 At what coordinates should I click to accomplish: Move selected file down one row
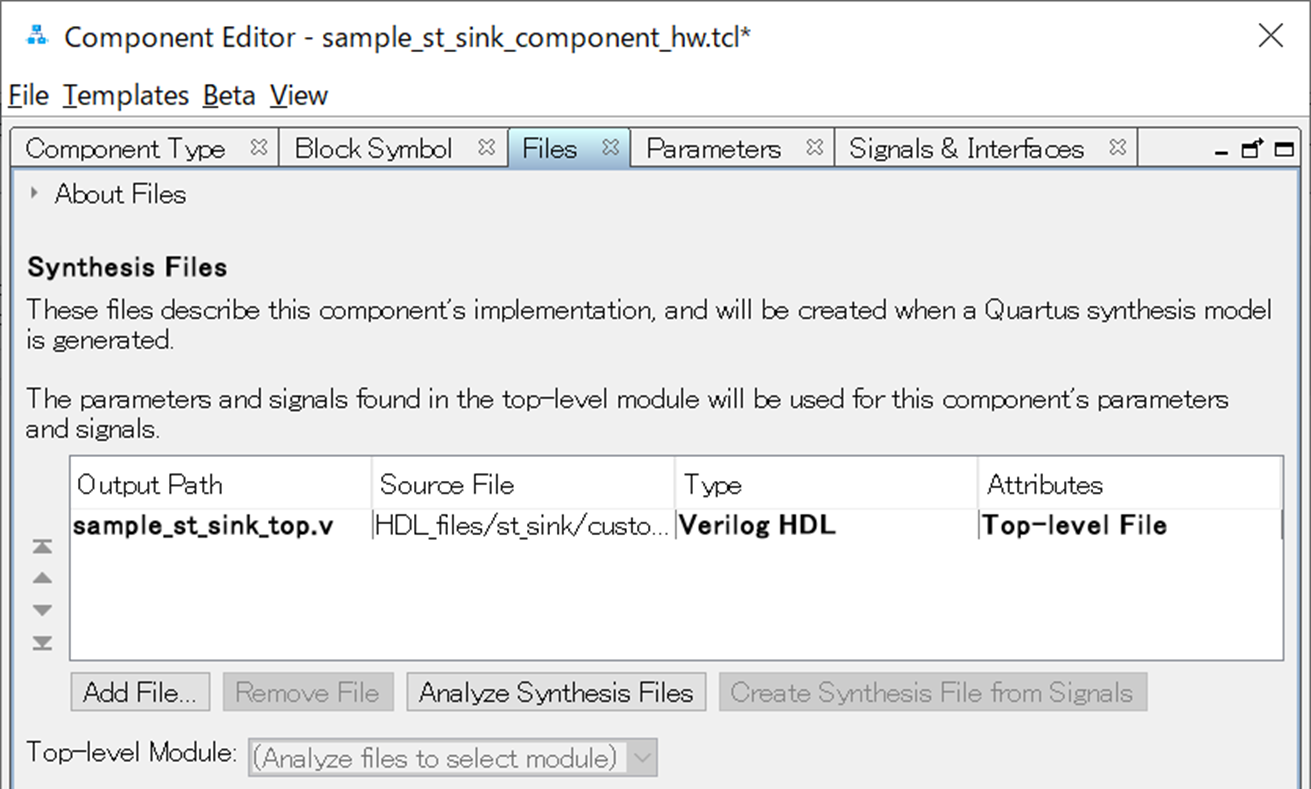[x=42, y=610]
